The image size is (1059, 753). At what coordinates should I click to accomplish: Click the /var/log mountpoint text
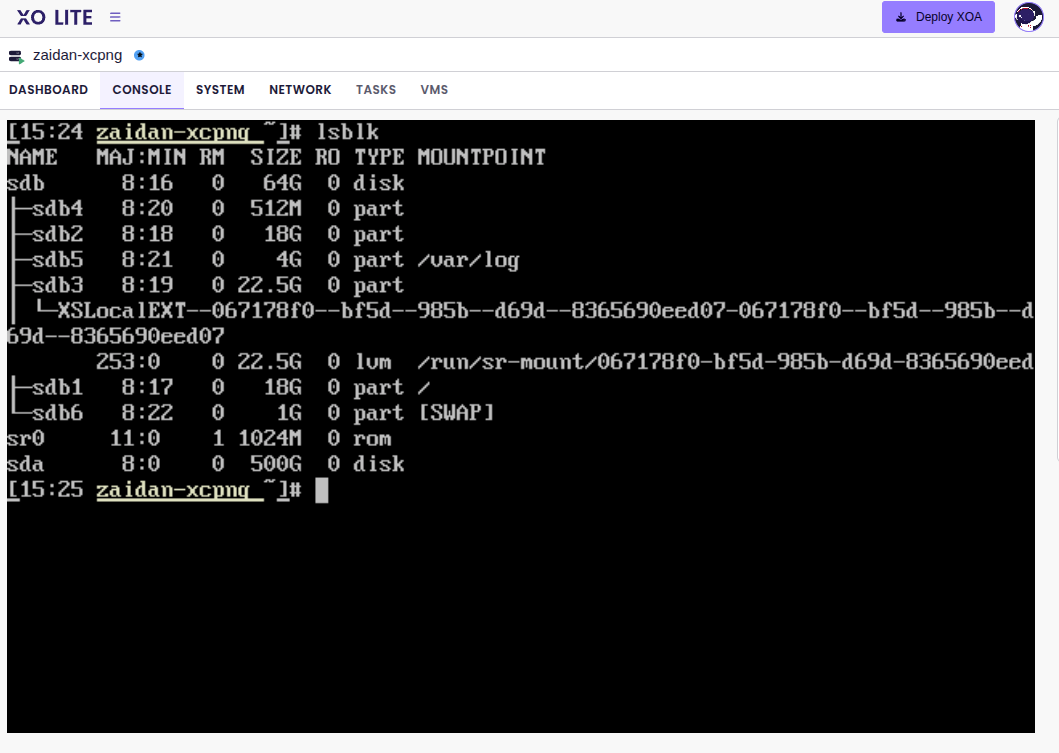point(468,260)
